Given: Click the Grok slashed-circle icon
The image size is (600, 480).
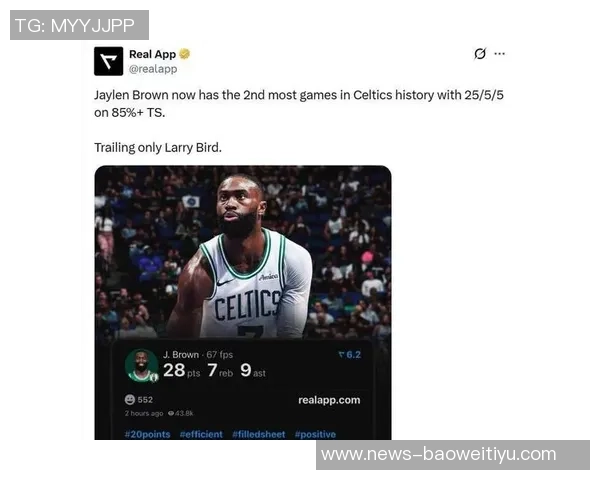Looking at the screenshot, I should pos(480,54).
